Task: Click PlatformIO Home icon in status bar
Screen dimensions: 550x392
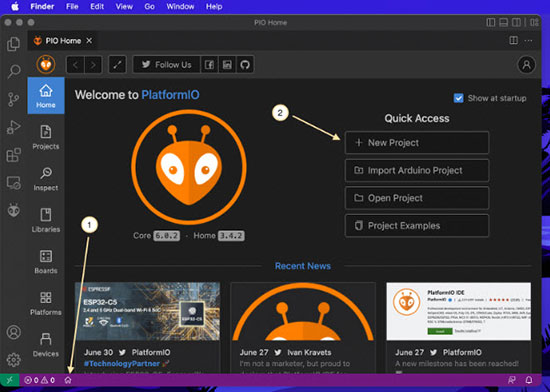Action: click(x=68, y=380)
